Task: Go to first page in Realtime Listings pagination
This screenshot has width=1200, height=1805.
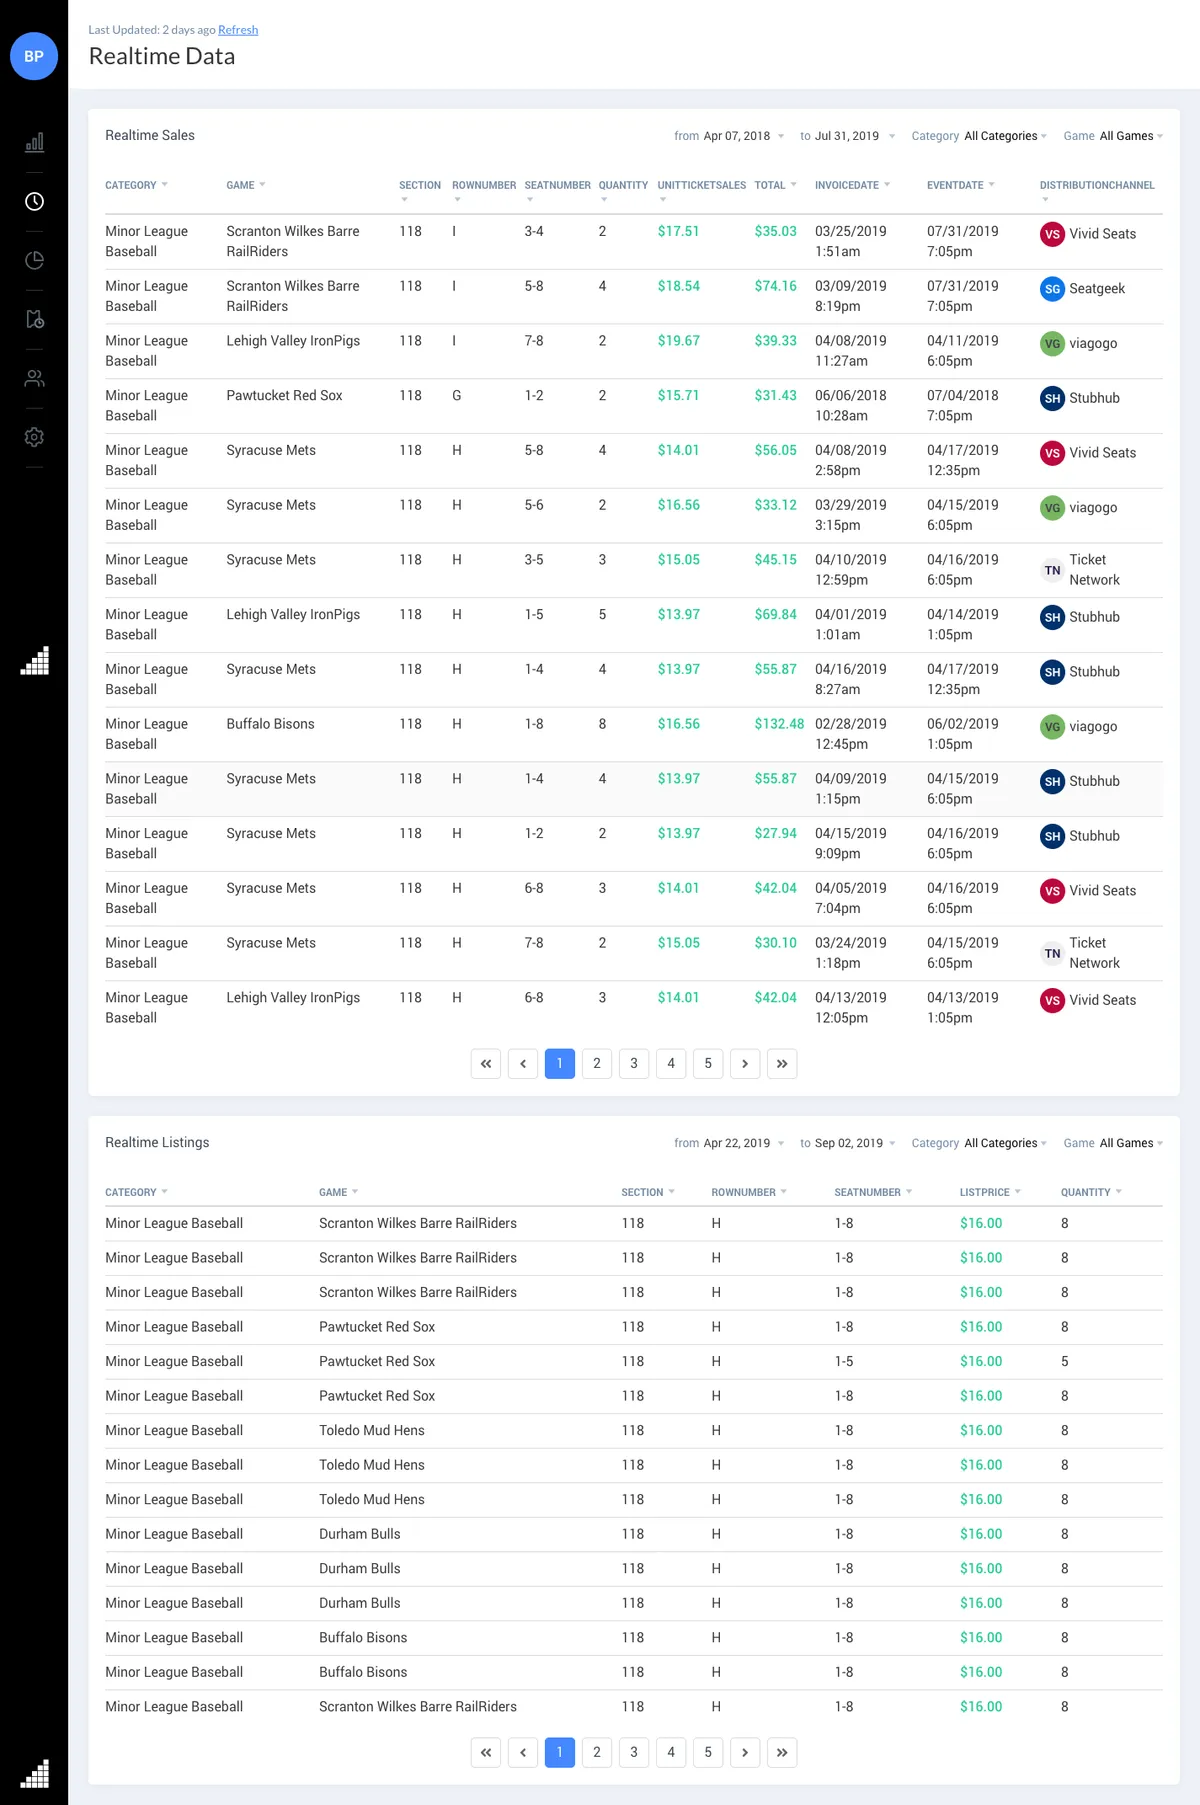Action: [486, 1752]
